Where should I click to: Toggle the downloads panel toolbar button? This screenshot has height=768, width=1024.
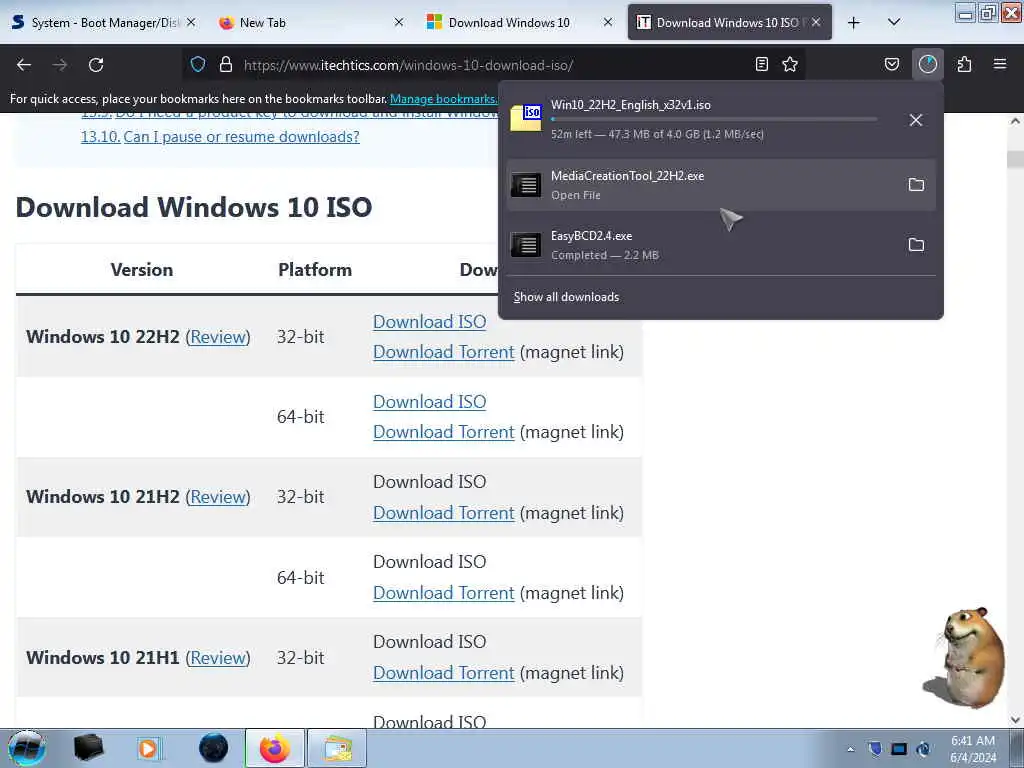click(927, 64)
